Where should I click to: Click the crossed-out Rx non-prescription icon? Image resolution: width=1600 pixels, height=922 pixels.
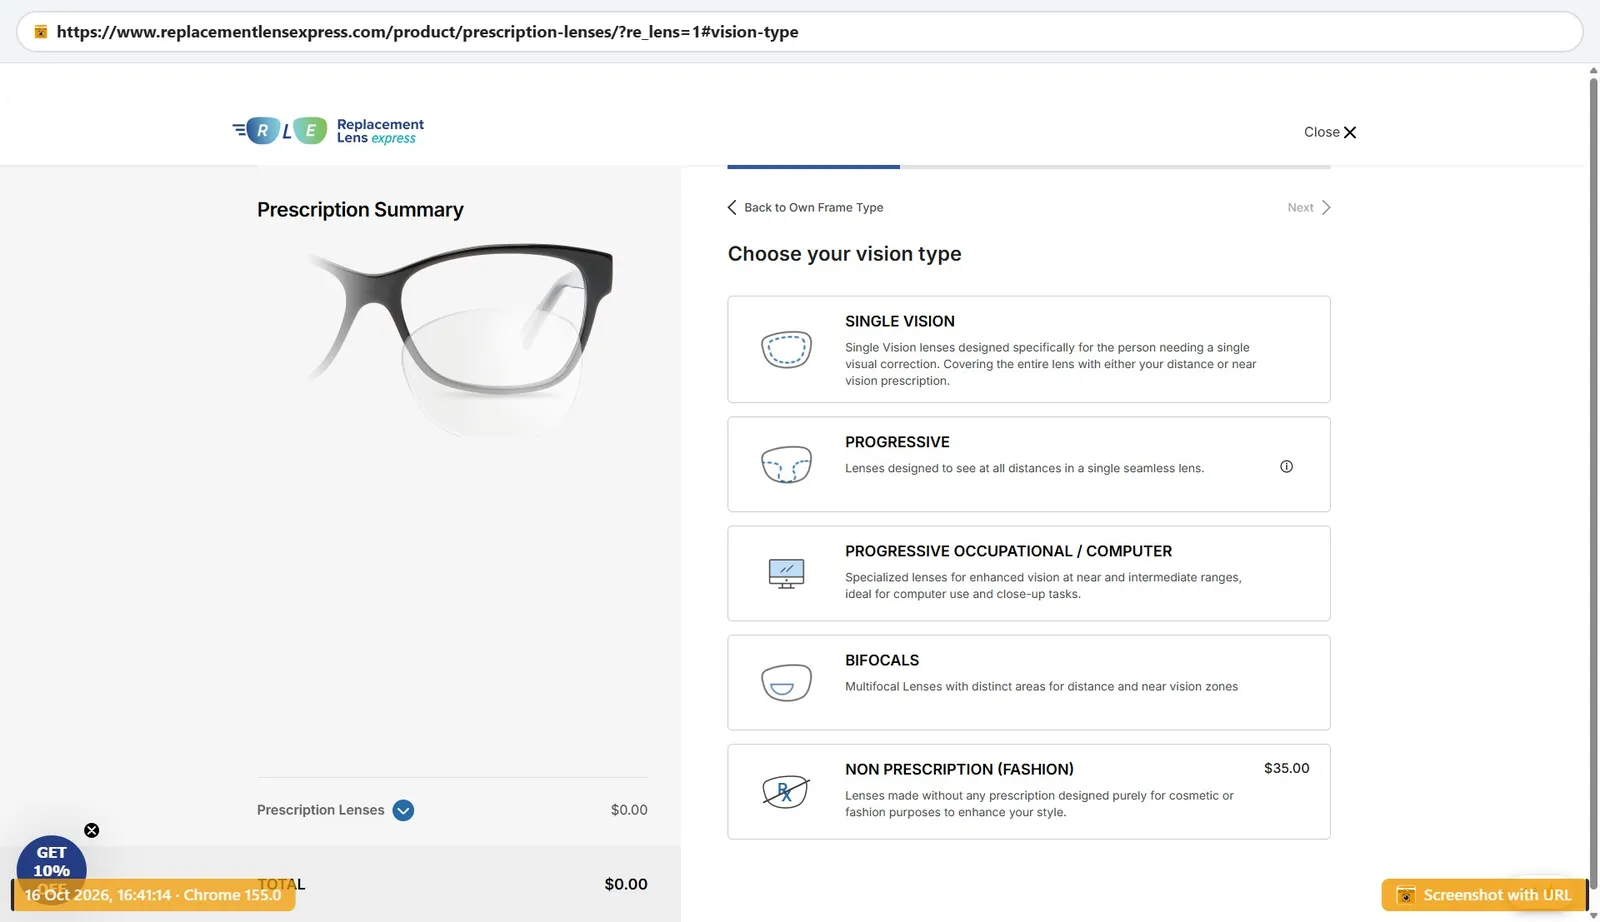(786, 792)
